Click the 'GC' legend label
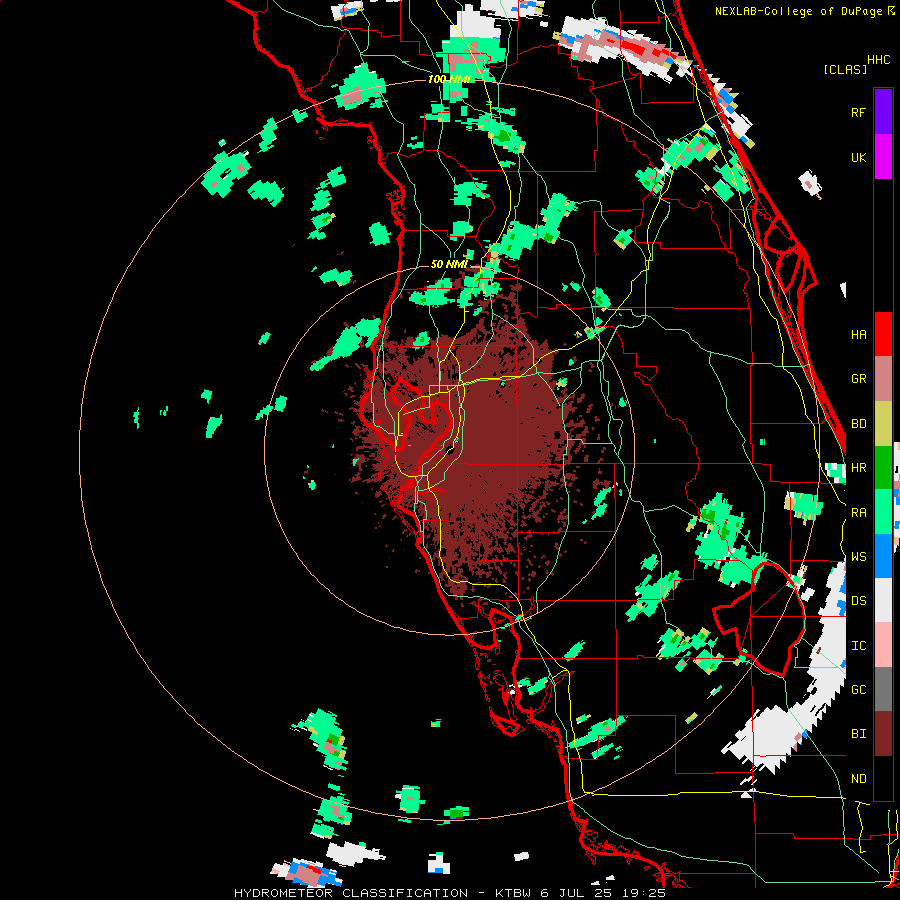900x900 pixels. [x=858, y=689]
